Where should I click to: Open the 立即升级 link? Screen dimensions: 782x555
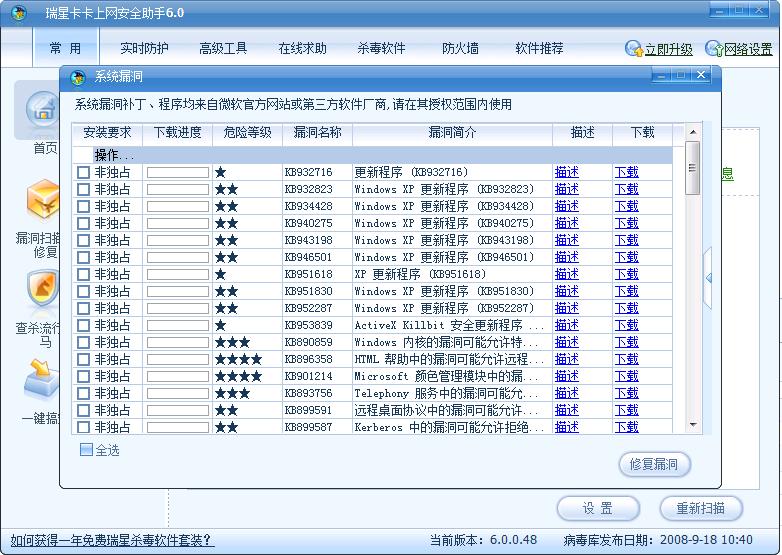pyautogui.click(x=668, y=49)
